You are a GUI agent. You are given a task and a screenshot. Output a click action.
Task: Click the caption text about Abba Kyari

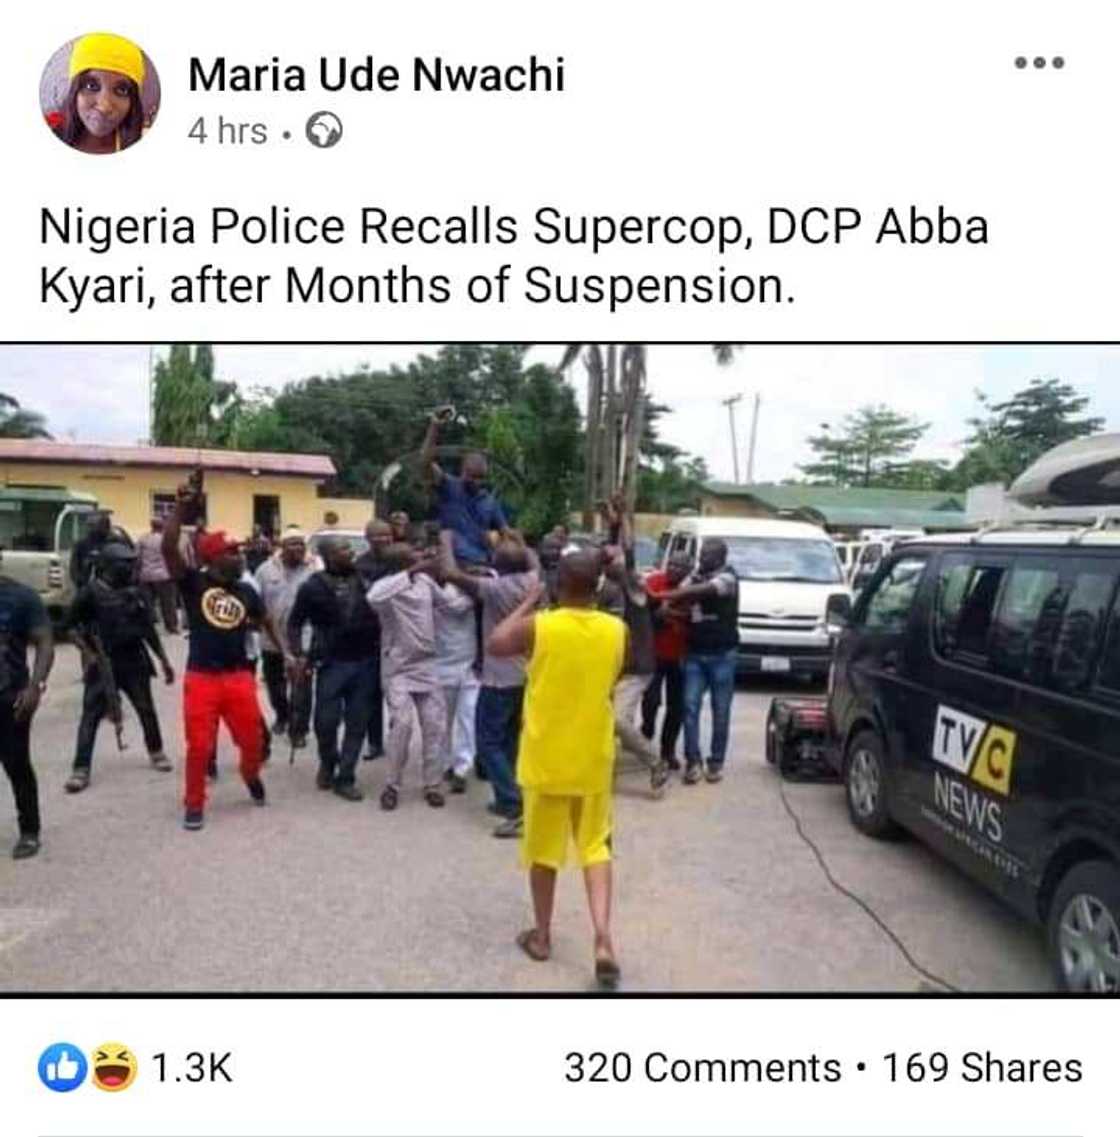(x=514, y=256)
